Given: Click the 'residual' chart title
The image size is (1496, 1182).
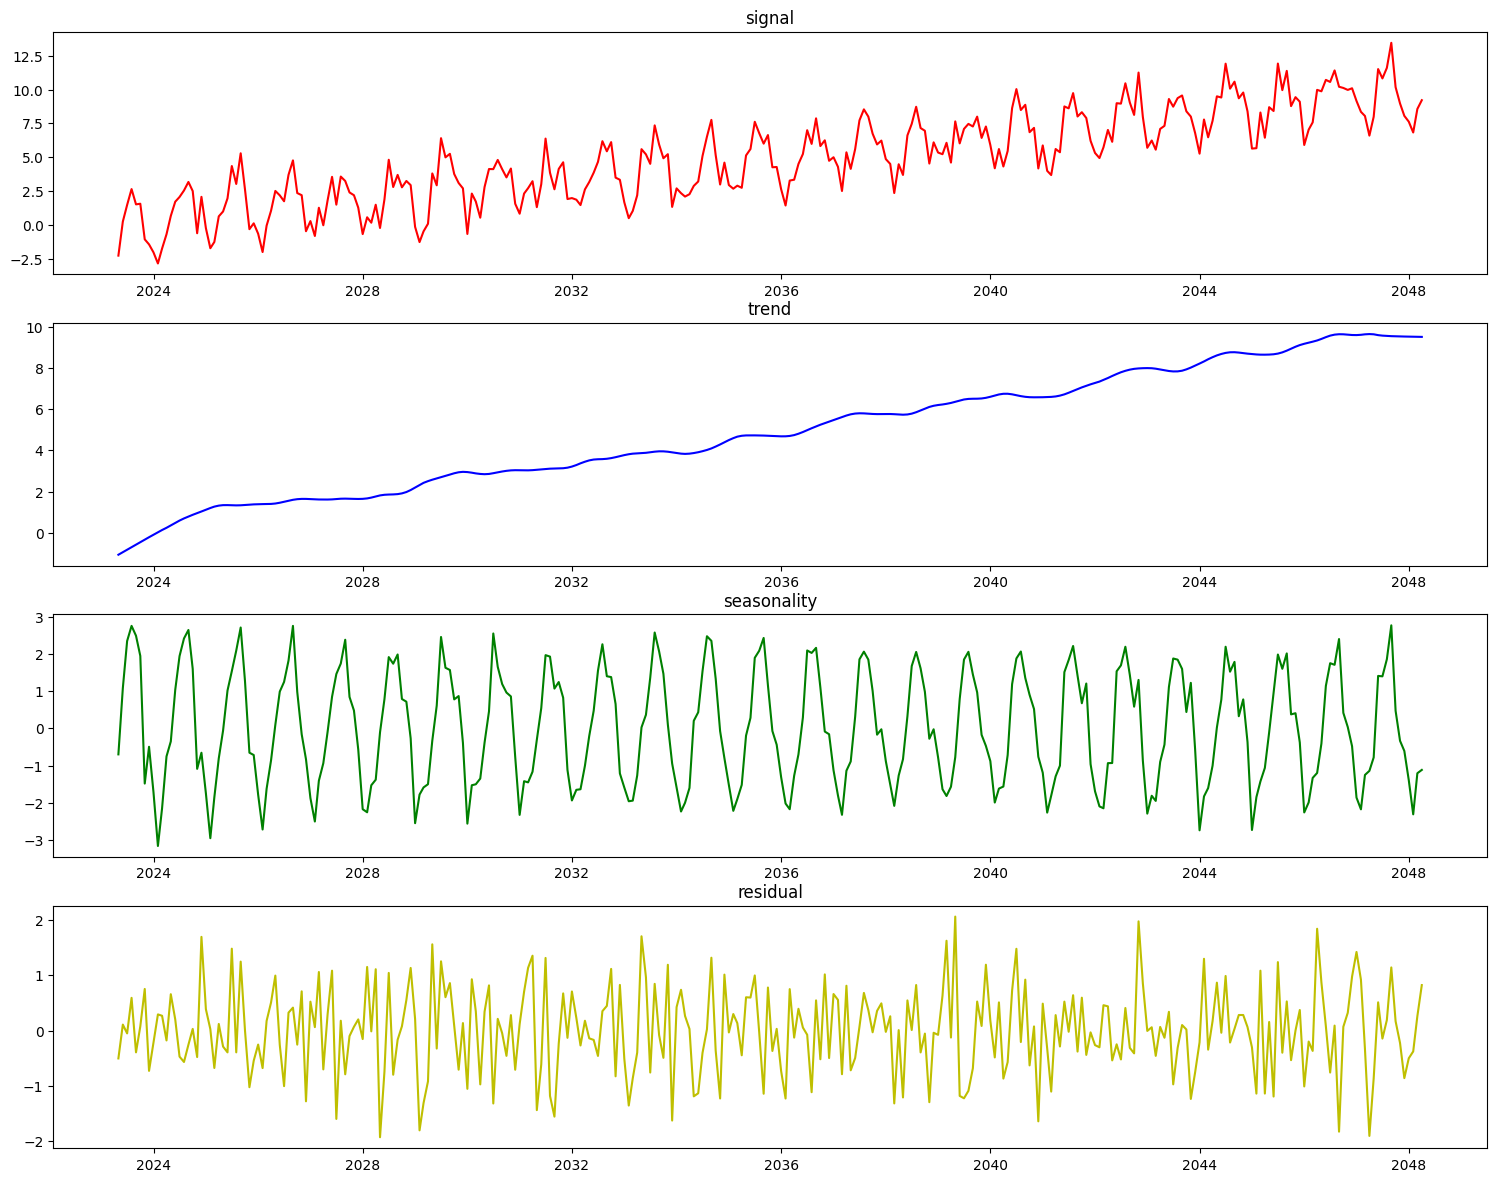Looking at the screenshot, I should (770, 892).
